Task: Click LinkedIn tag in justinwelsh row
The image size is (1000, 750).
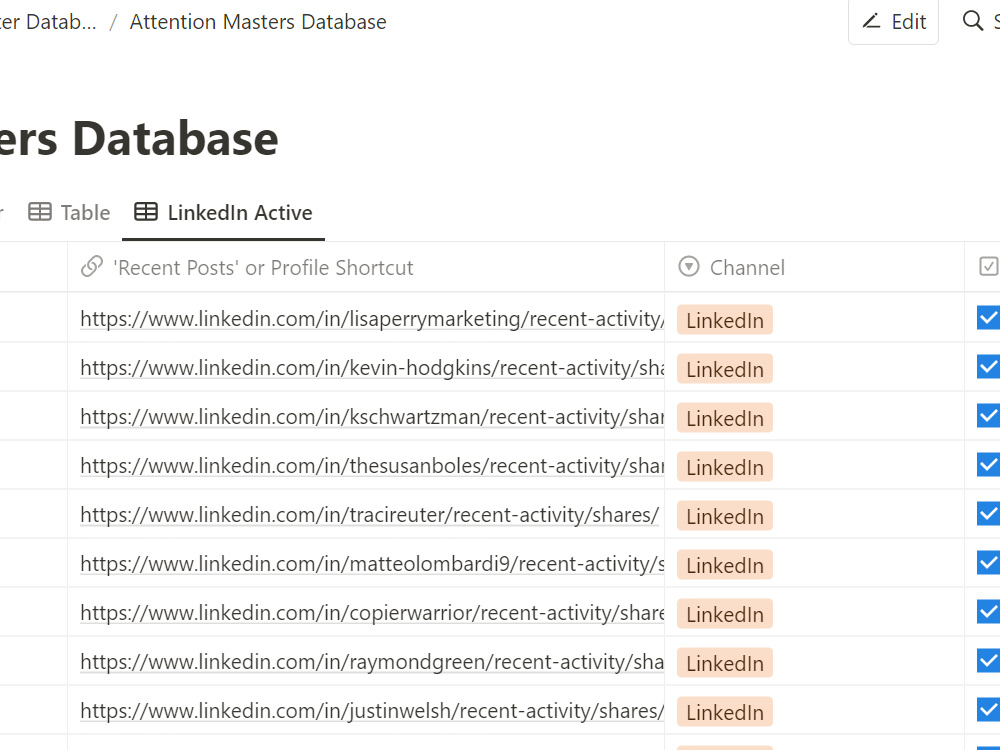Action: point(724,712)
